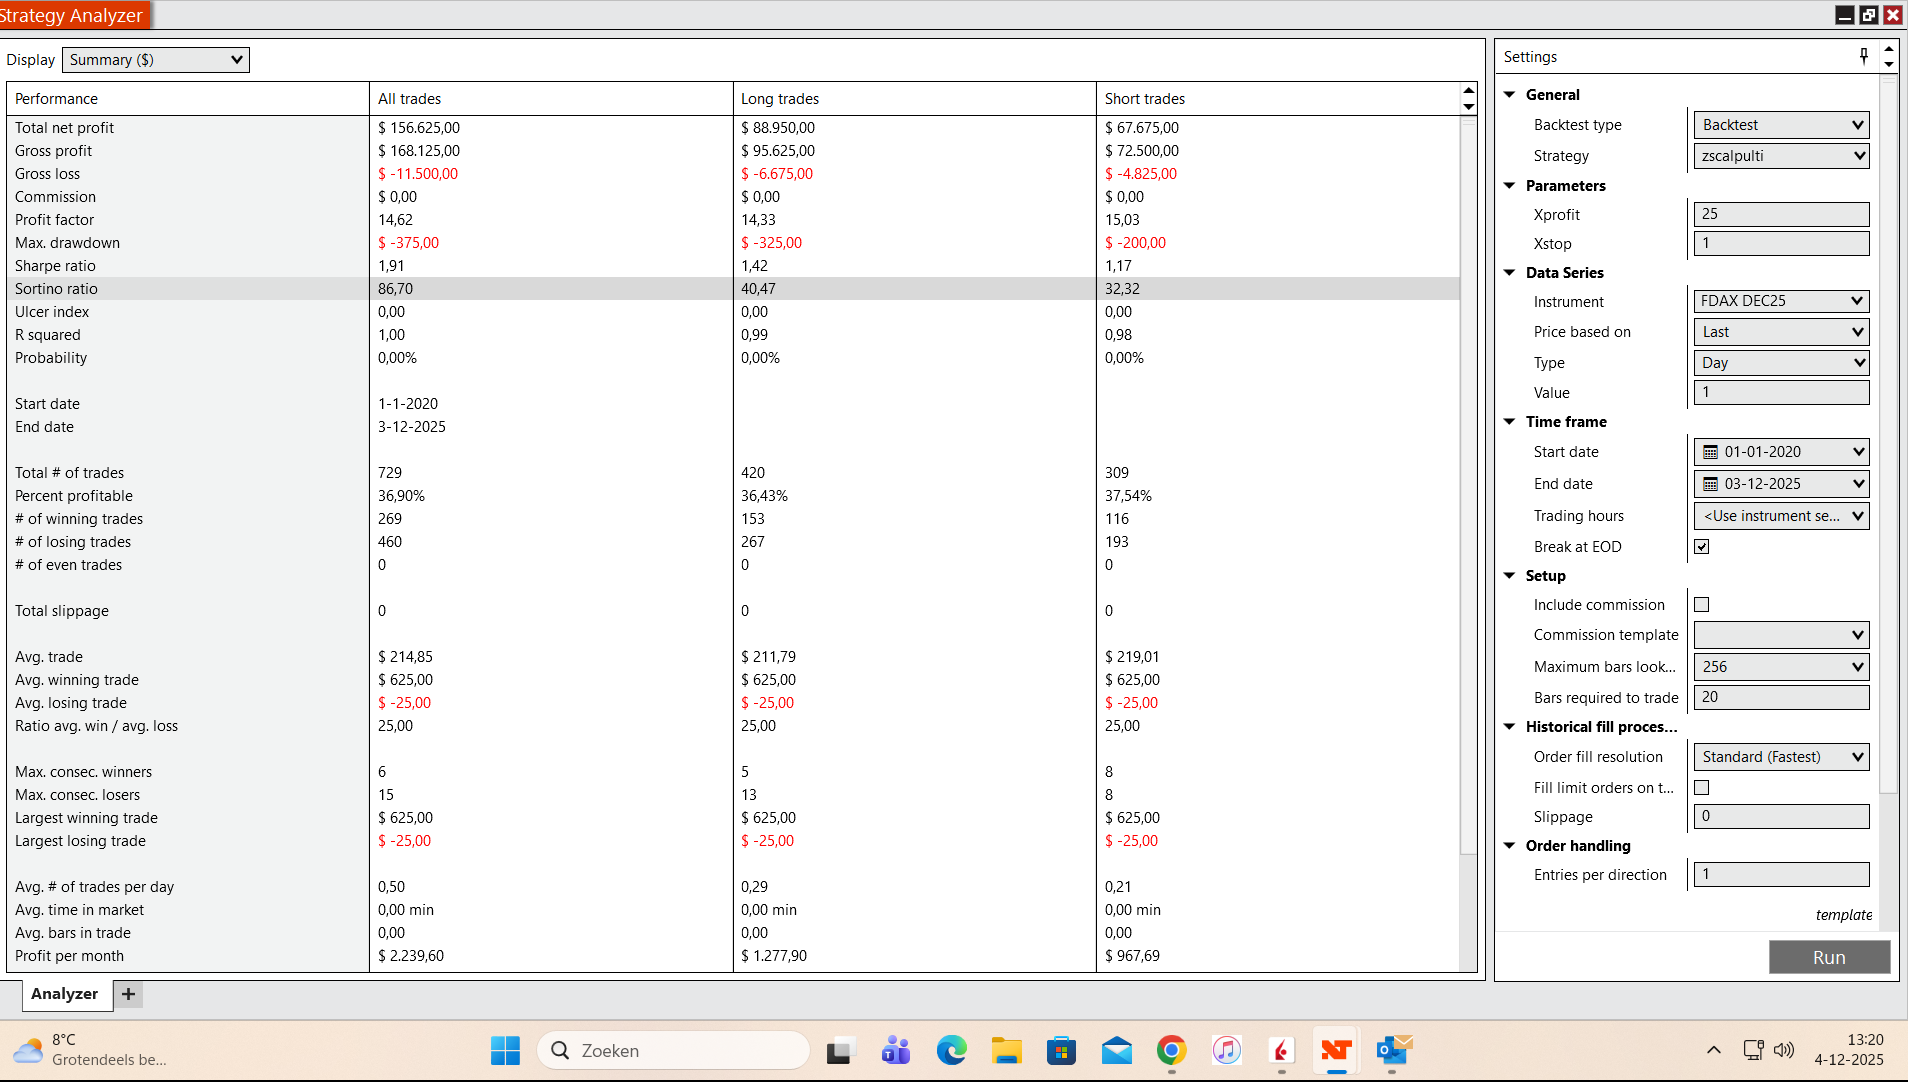Click the Start date calendar icon
Viewport: 1908px width, 1082px height.
(x=1710, y=452)
